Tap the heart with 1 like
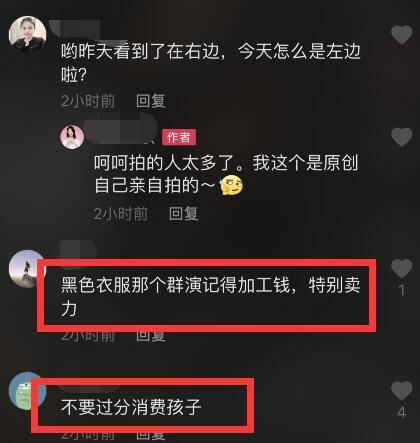Screen dimensions: 420x443 pos(402,268)
